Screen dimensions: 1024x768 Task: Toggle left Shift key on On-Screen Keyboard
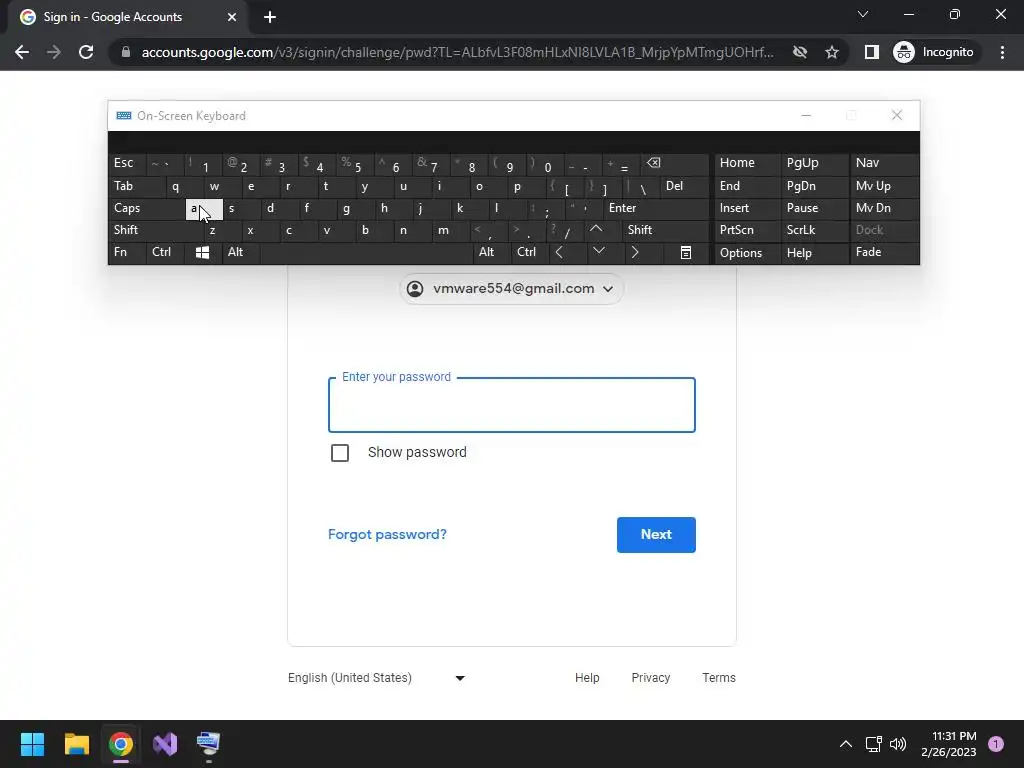click(155, 230)
